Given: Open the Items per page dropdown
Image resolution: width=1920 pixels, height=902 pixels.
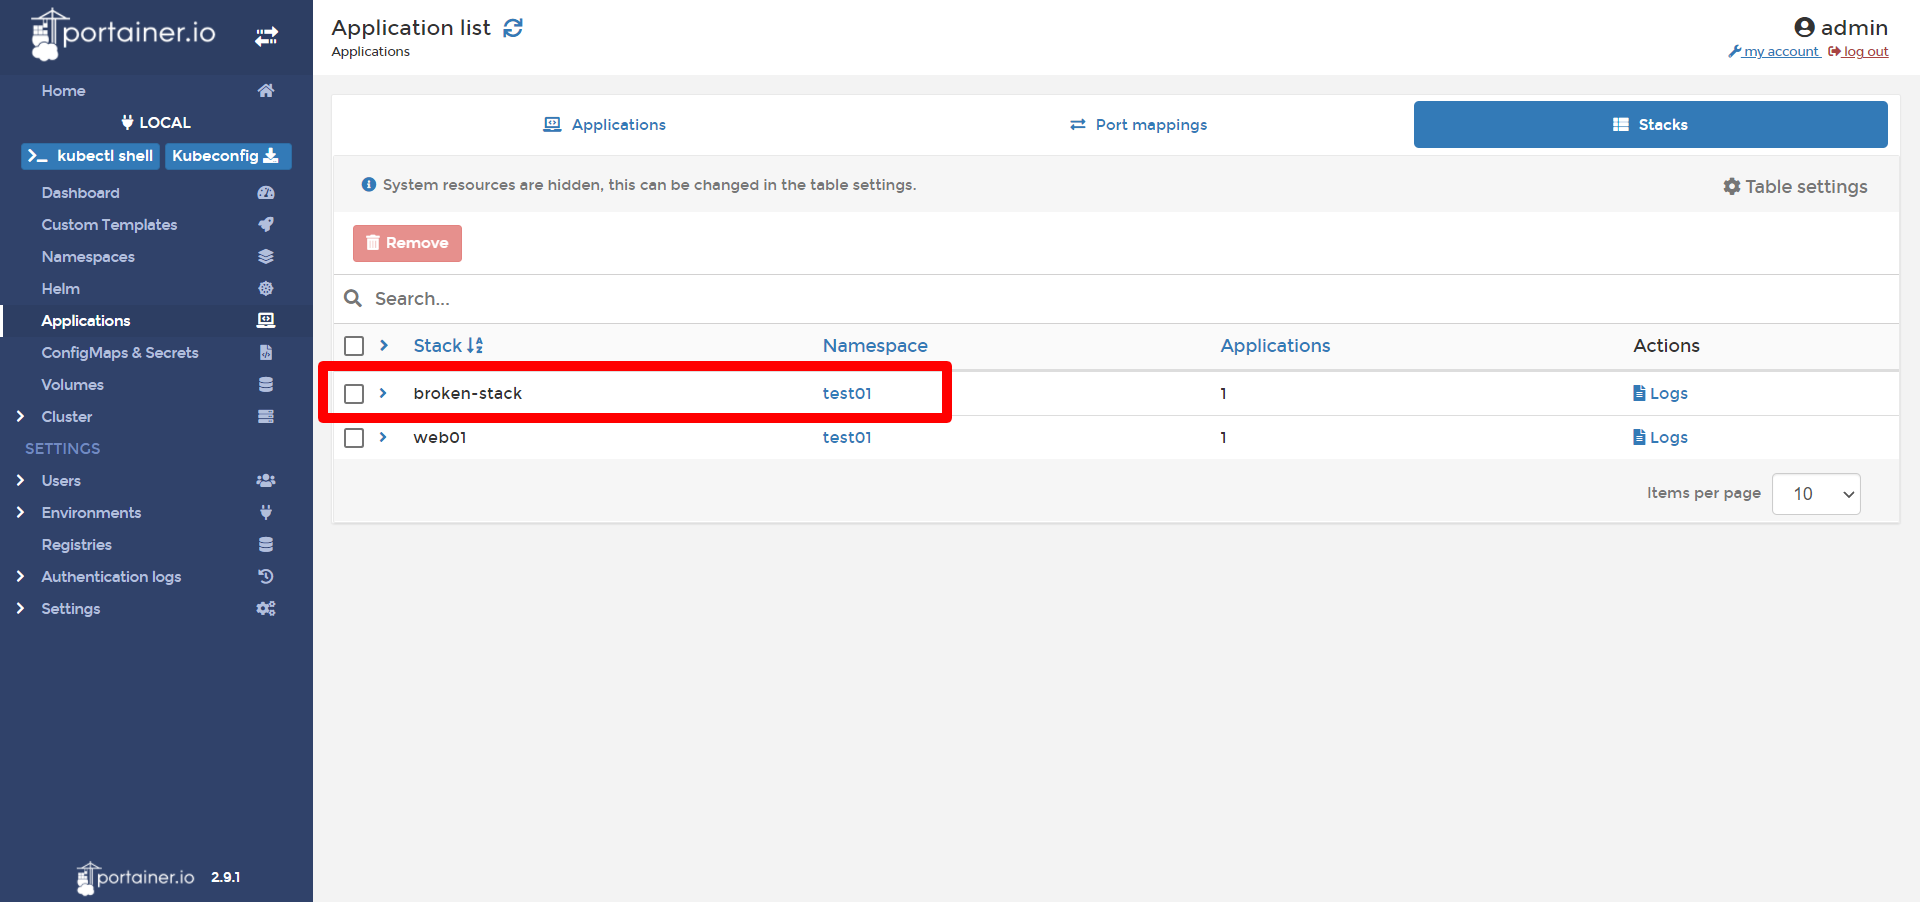Looking at the screenshot, I should [x=1816, y=494].
